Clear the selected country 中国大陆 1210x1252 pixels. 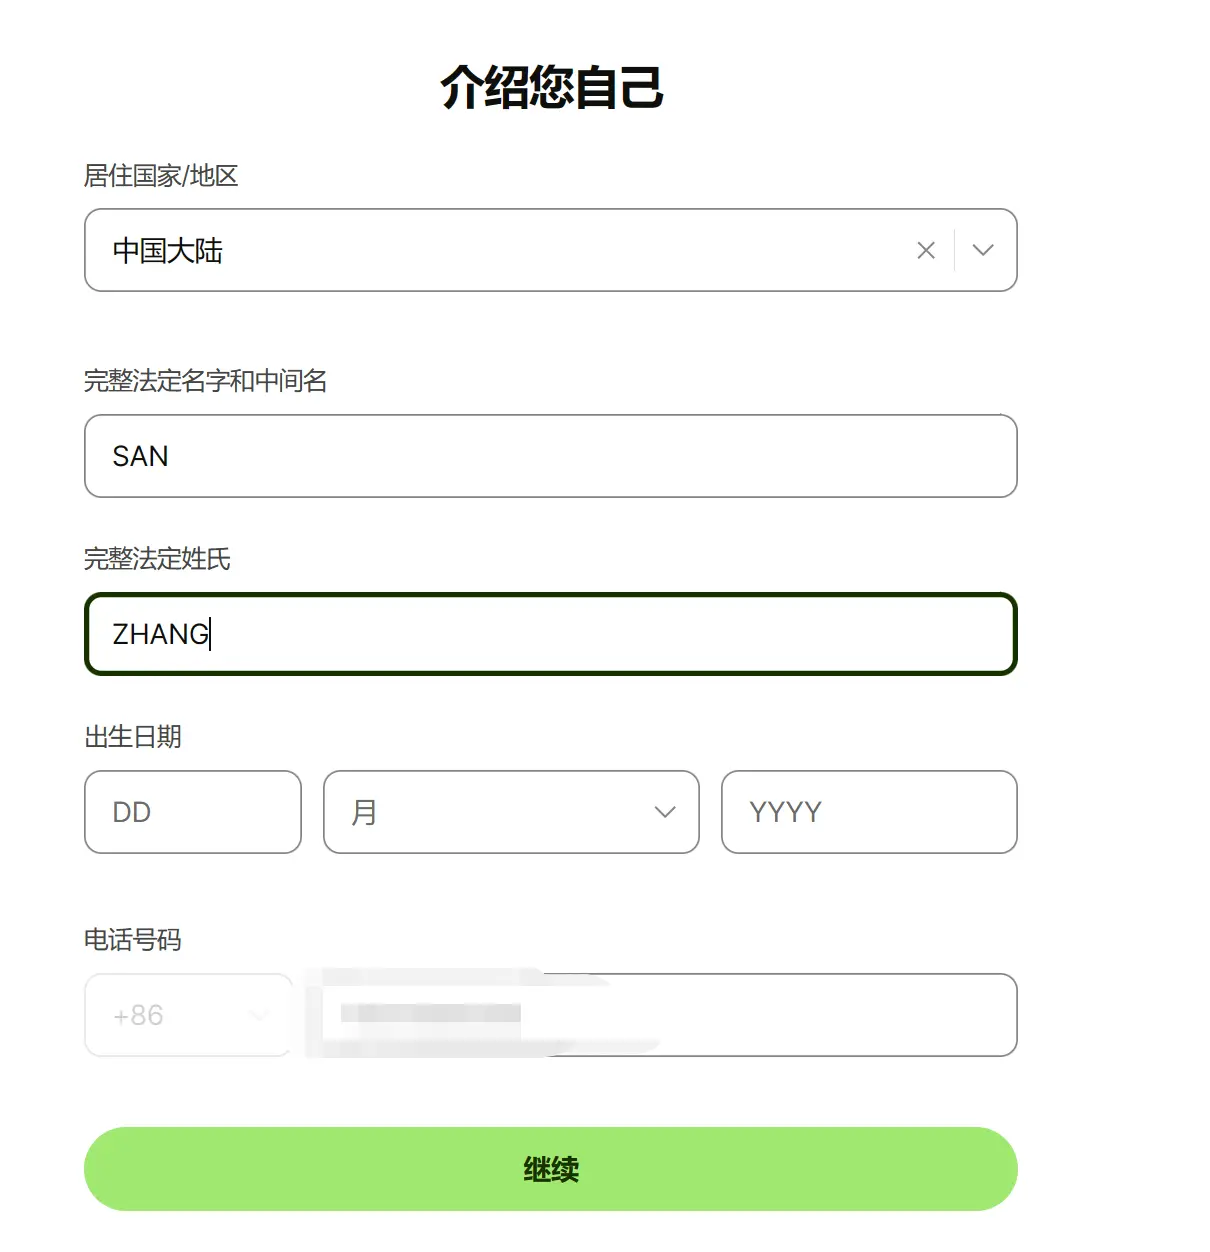coord(926,250)
